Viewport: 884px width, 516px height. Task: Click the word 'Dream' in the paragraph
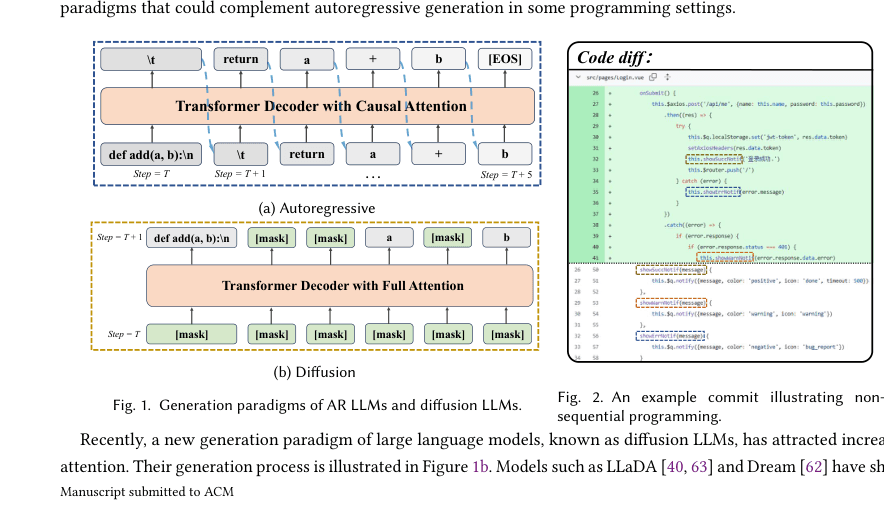pos(771,467)
